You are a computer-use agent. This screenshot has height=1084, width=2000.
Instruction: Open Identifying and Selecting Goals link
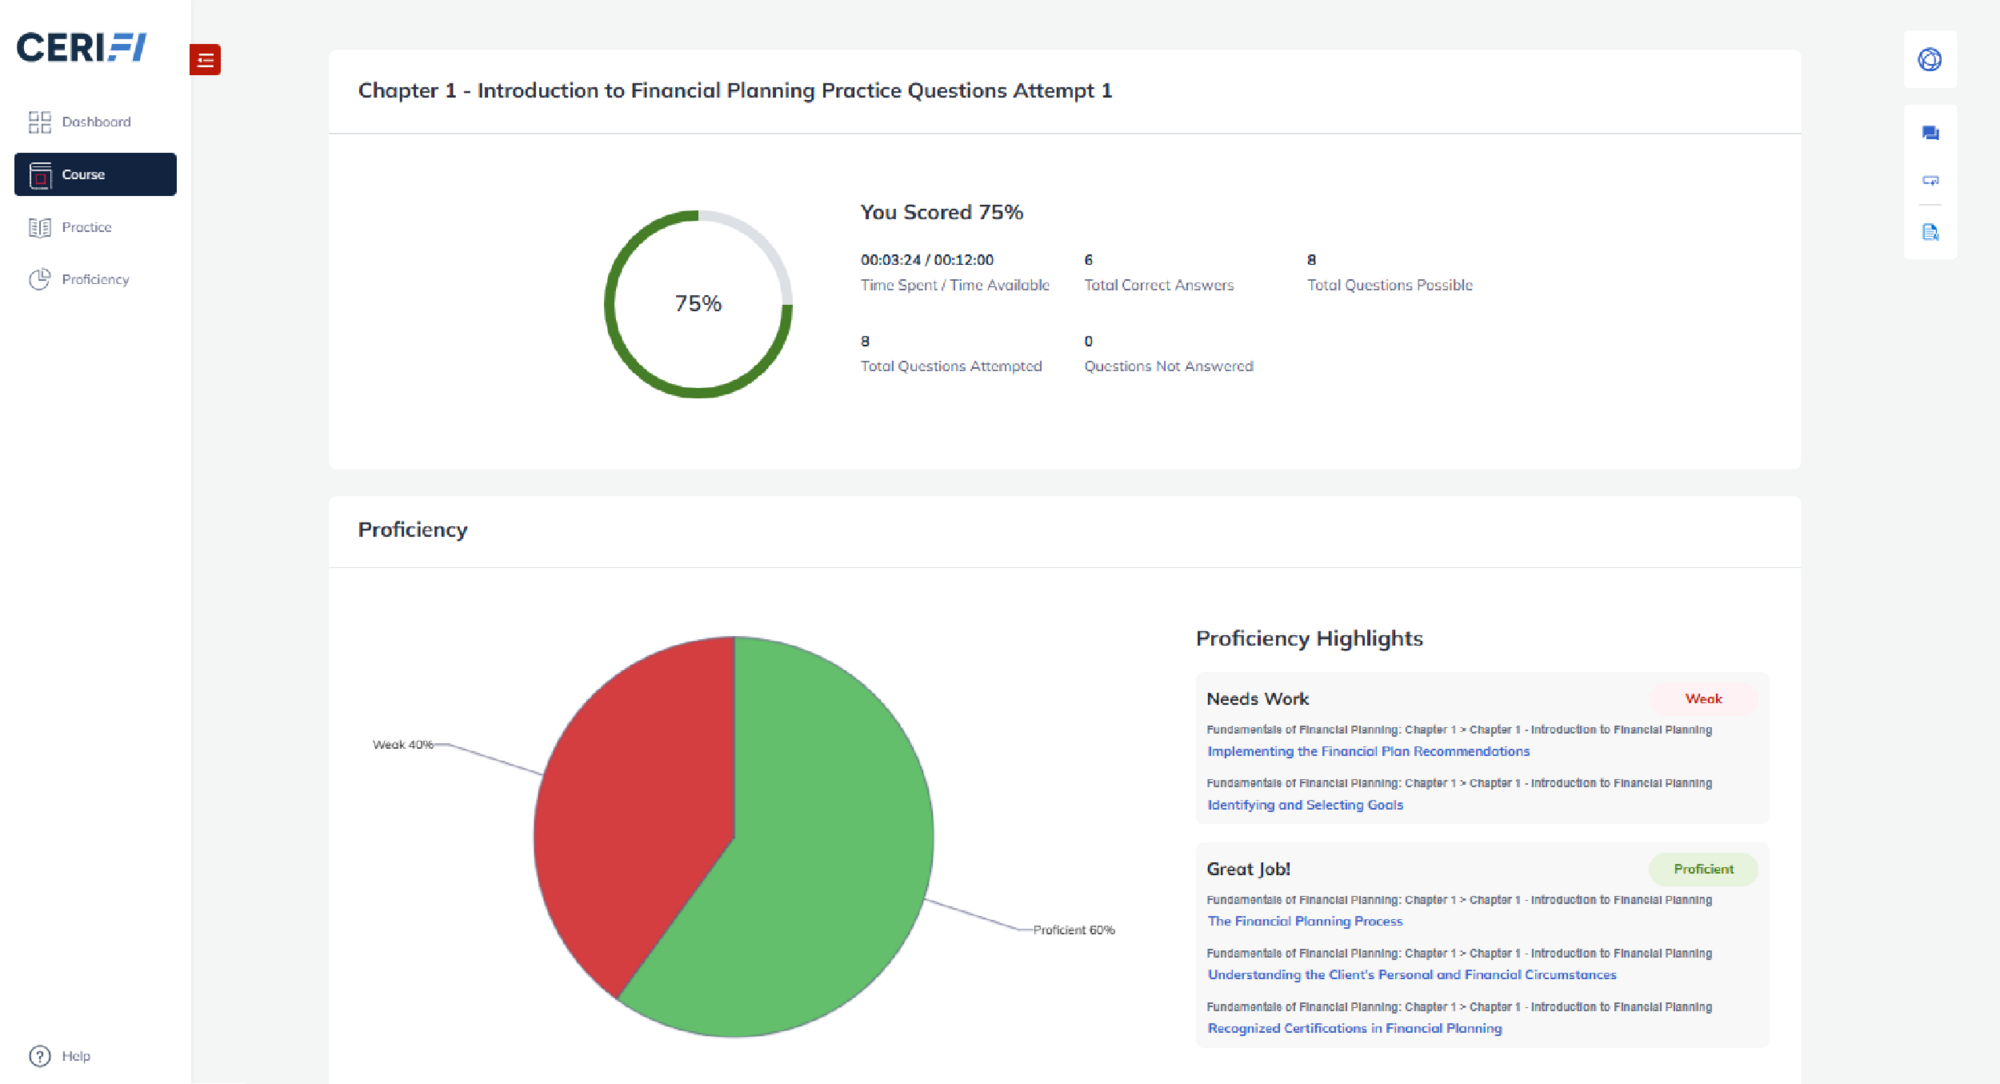pyautogui.click(x=1305, y=805)
